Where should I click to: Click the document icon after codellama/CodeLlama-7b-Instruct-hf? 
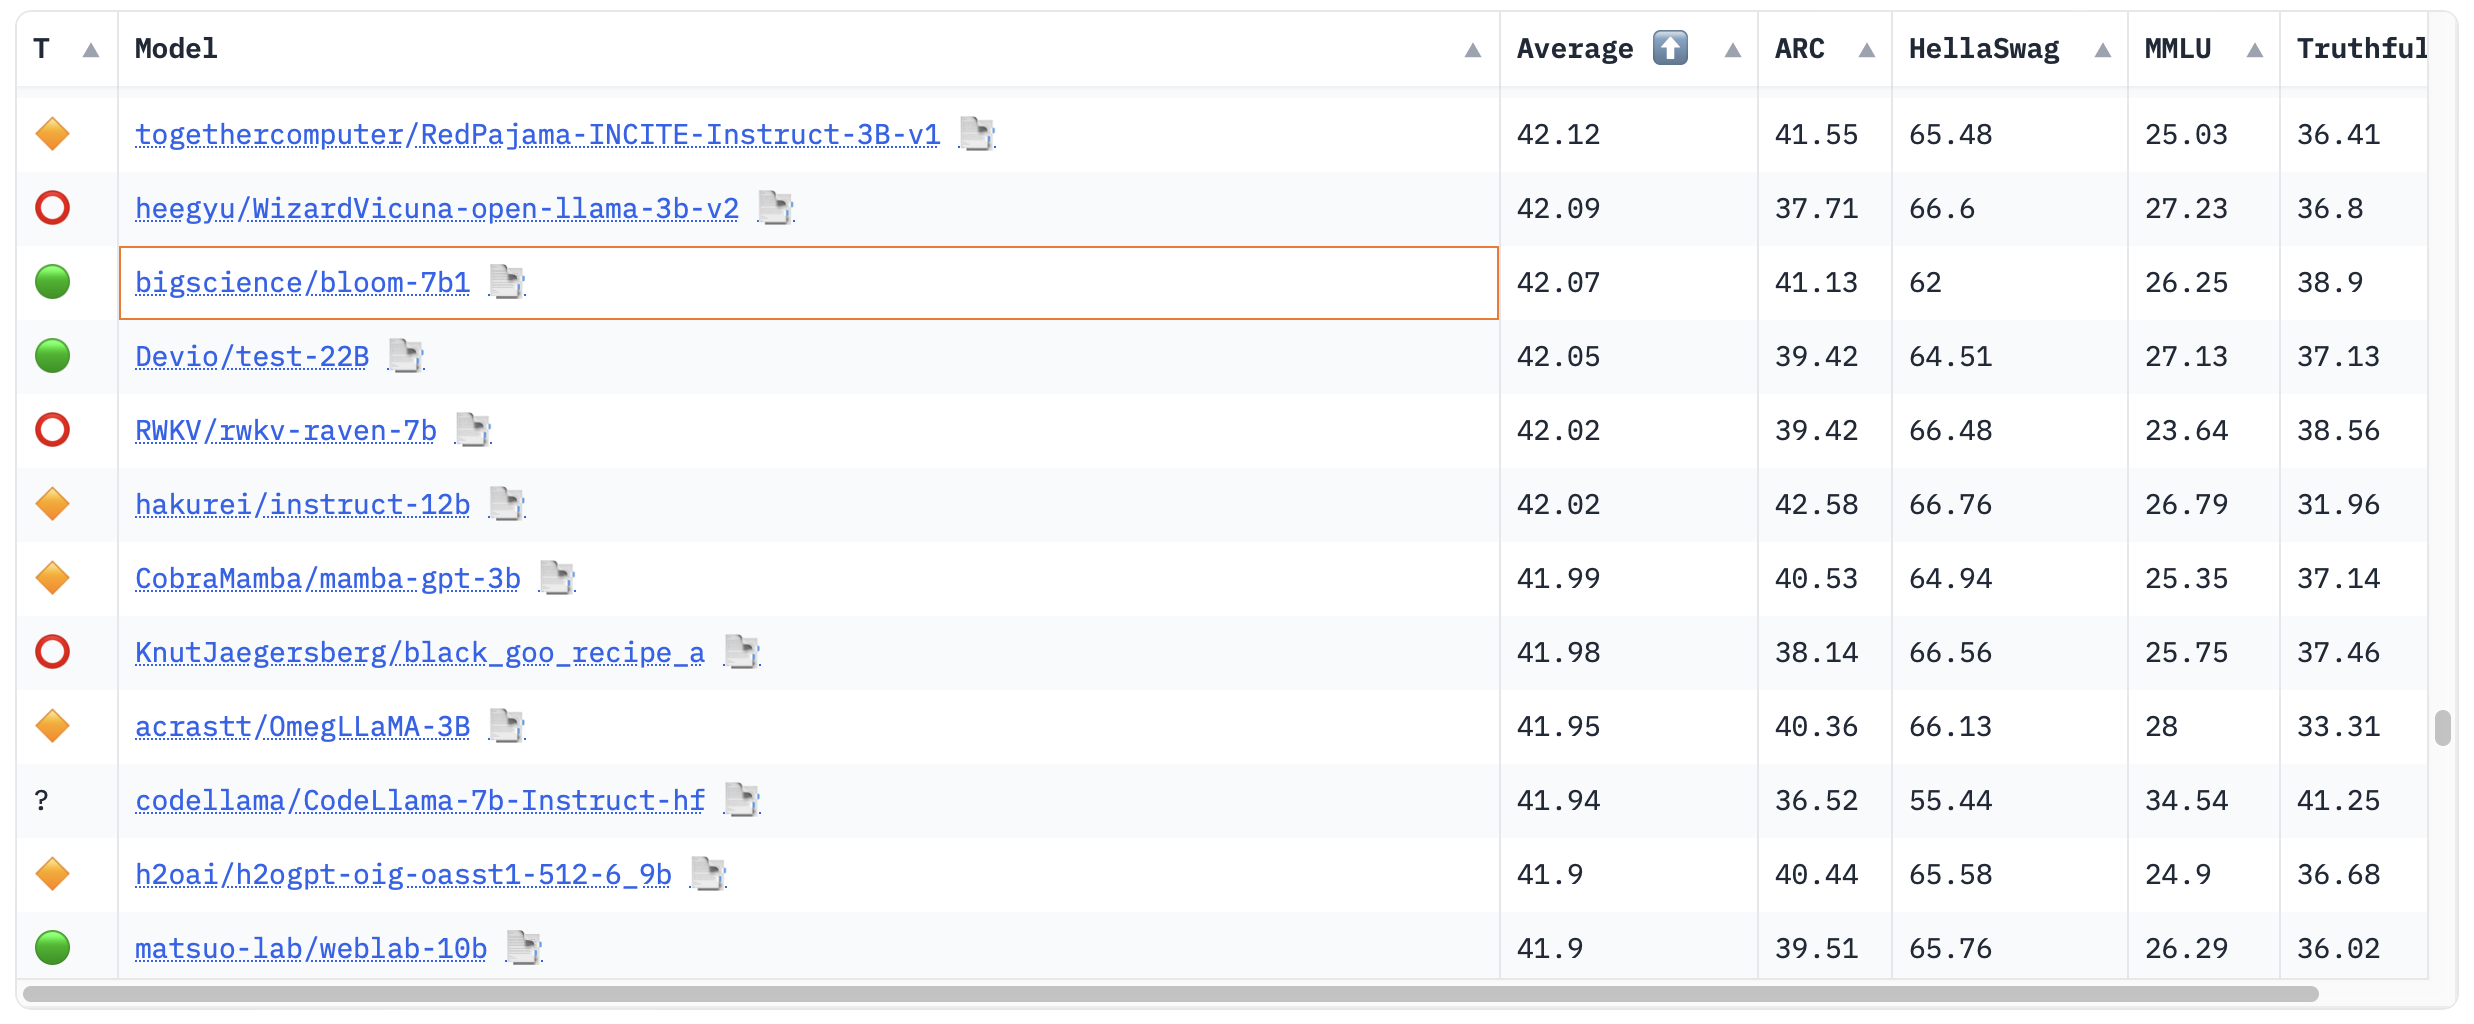[x=741, y=800]
